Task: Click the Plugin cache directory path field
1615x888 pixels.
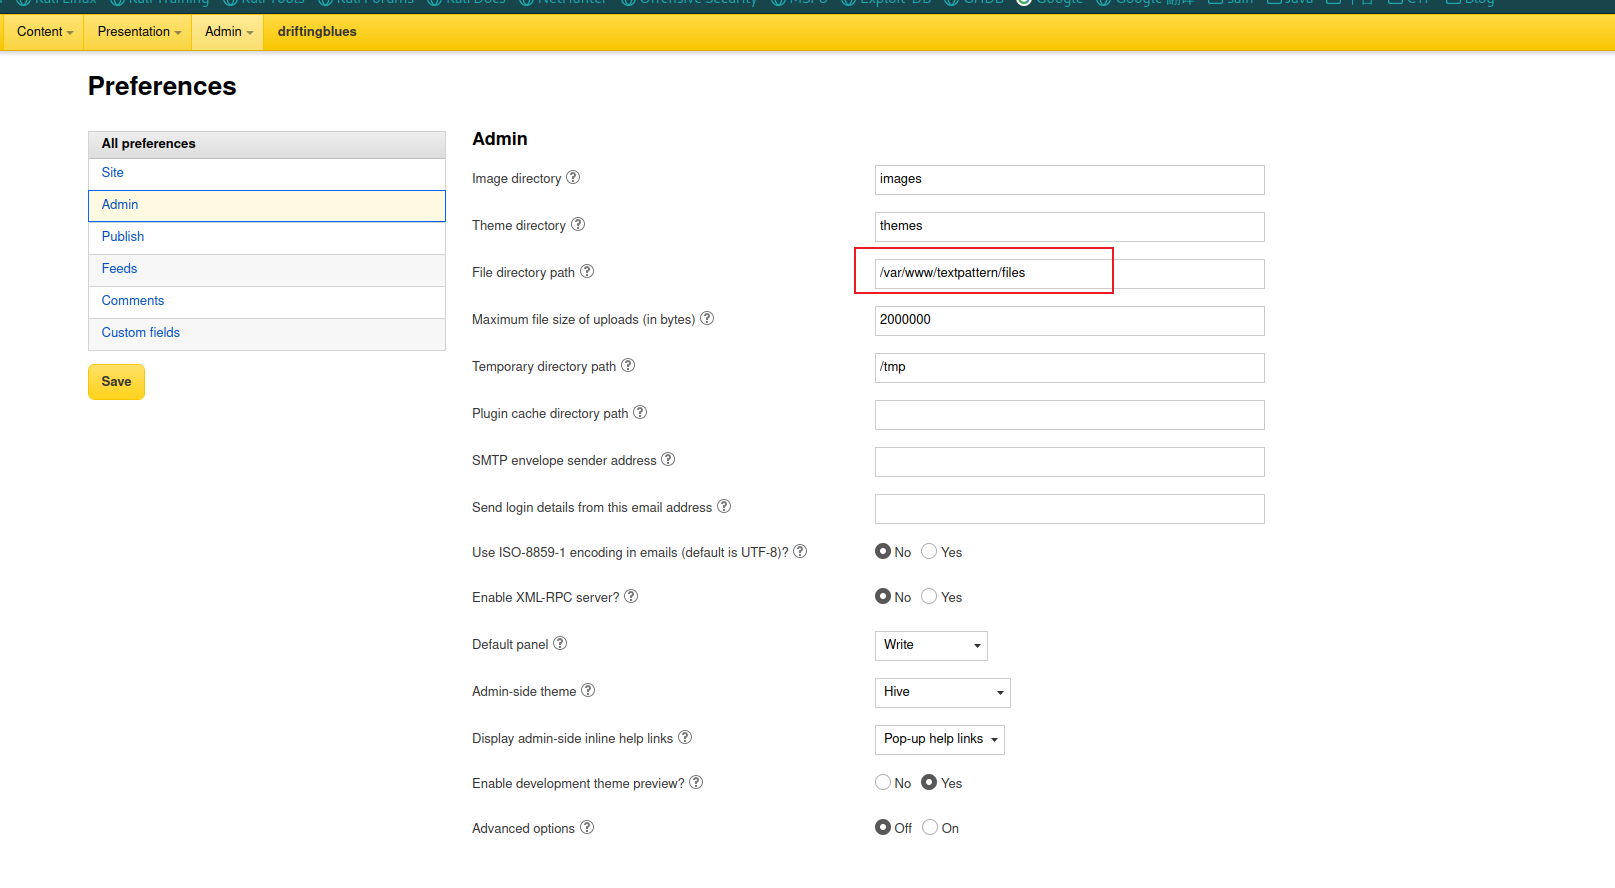Action: 1069,415
